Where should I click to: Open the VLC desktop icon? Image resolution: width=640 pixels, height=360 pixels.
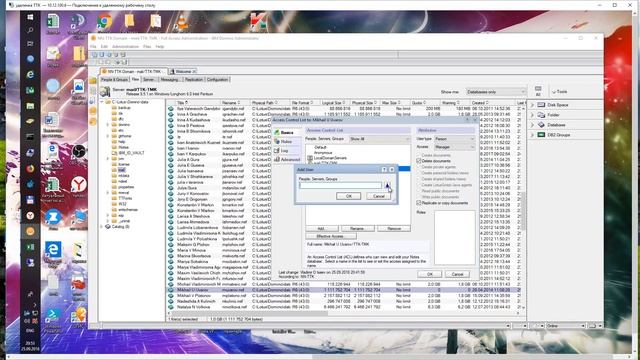(181, 21)
